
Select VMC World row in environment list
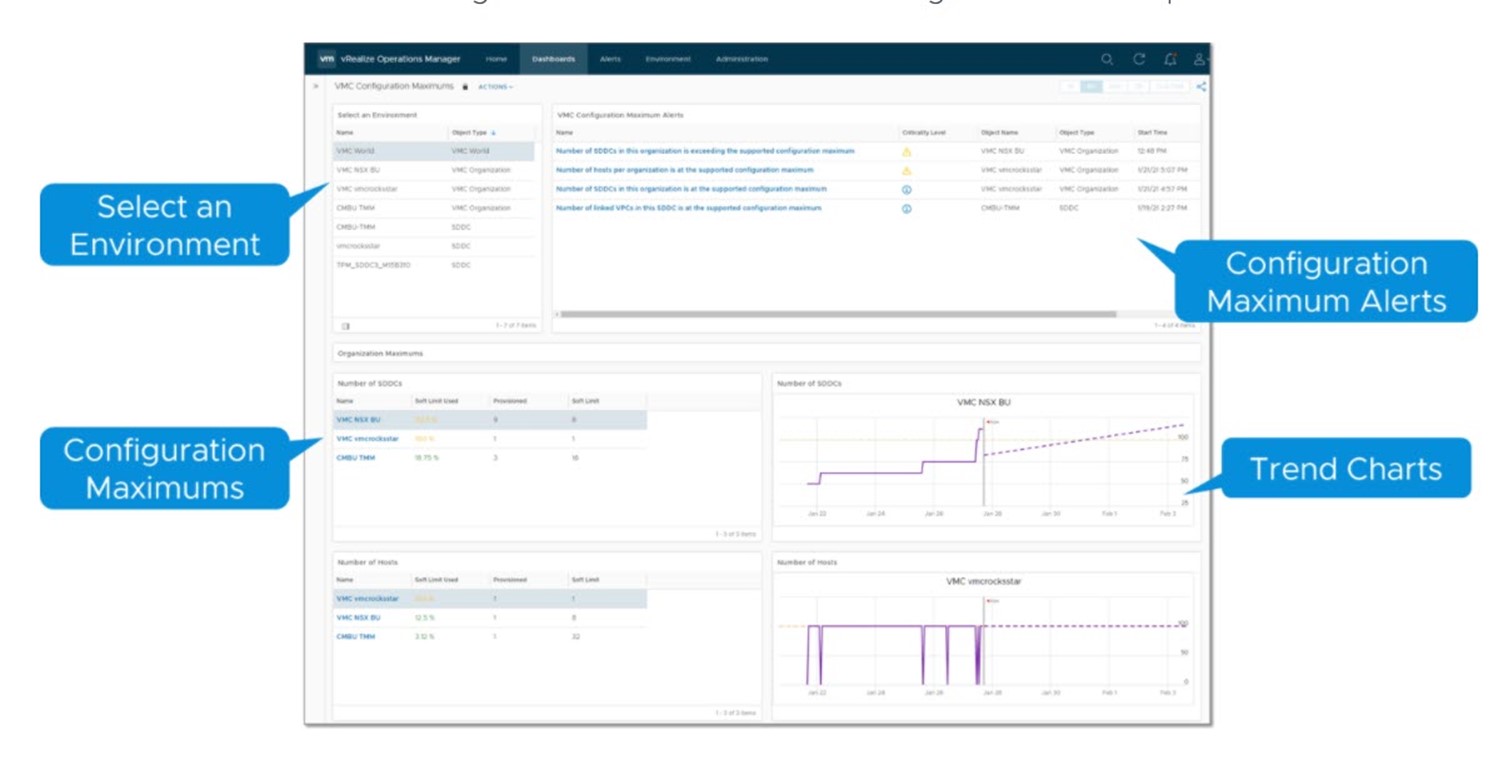tap(434, 151)
